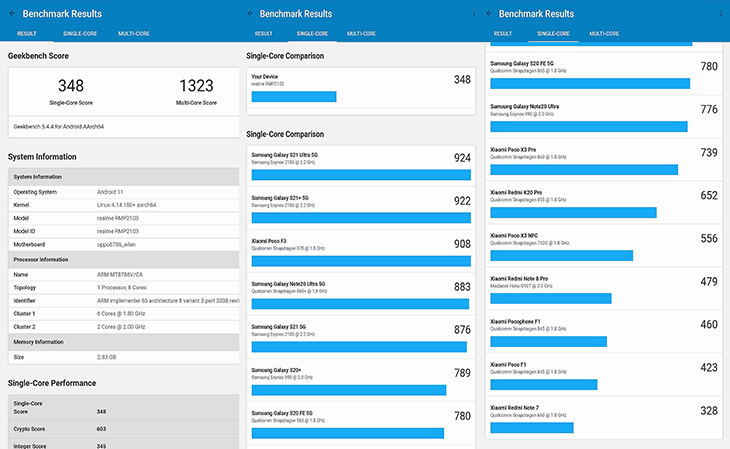Click the Kernel Linux 4.14.186+ row
The height and width of the screenshot is (449, 730).
click(124, 205)
